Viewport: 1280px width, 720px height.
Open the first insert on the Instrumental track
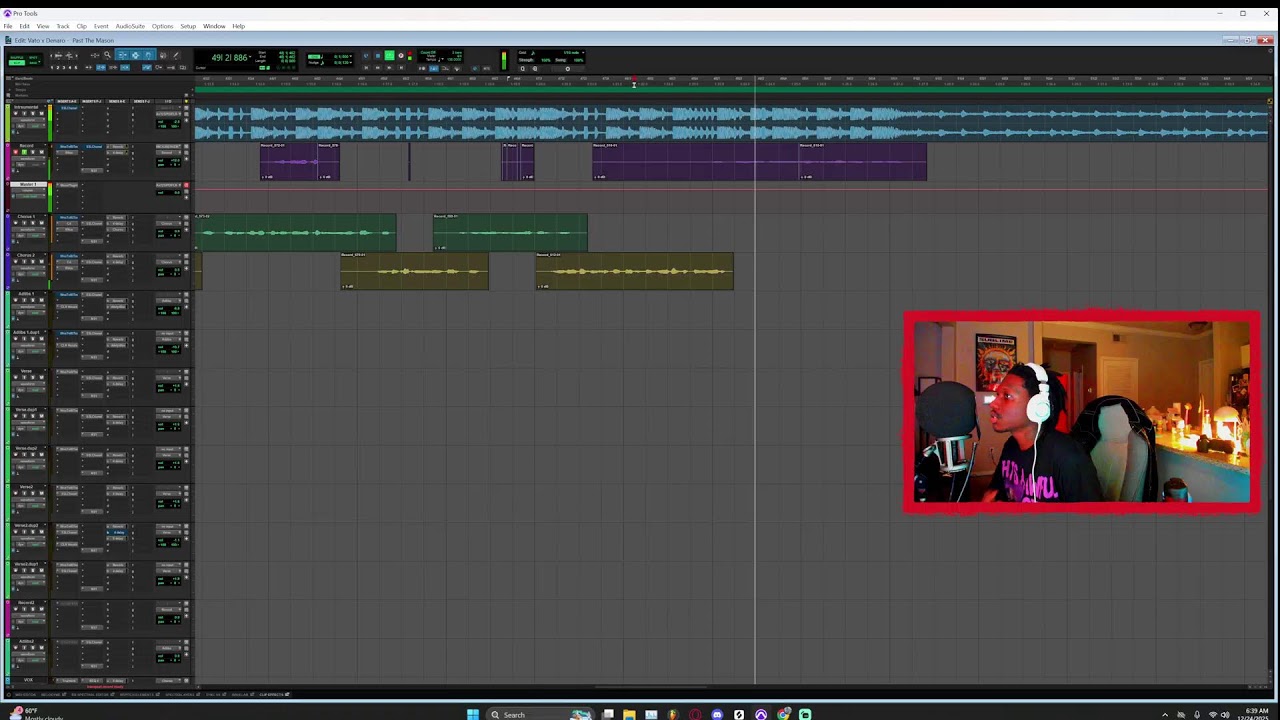point(69,108)
